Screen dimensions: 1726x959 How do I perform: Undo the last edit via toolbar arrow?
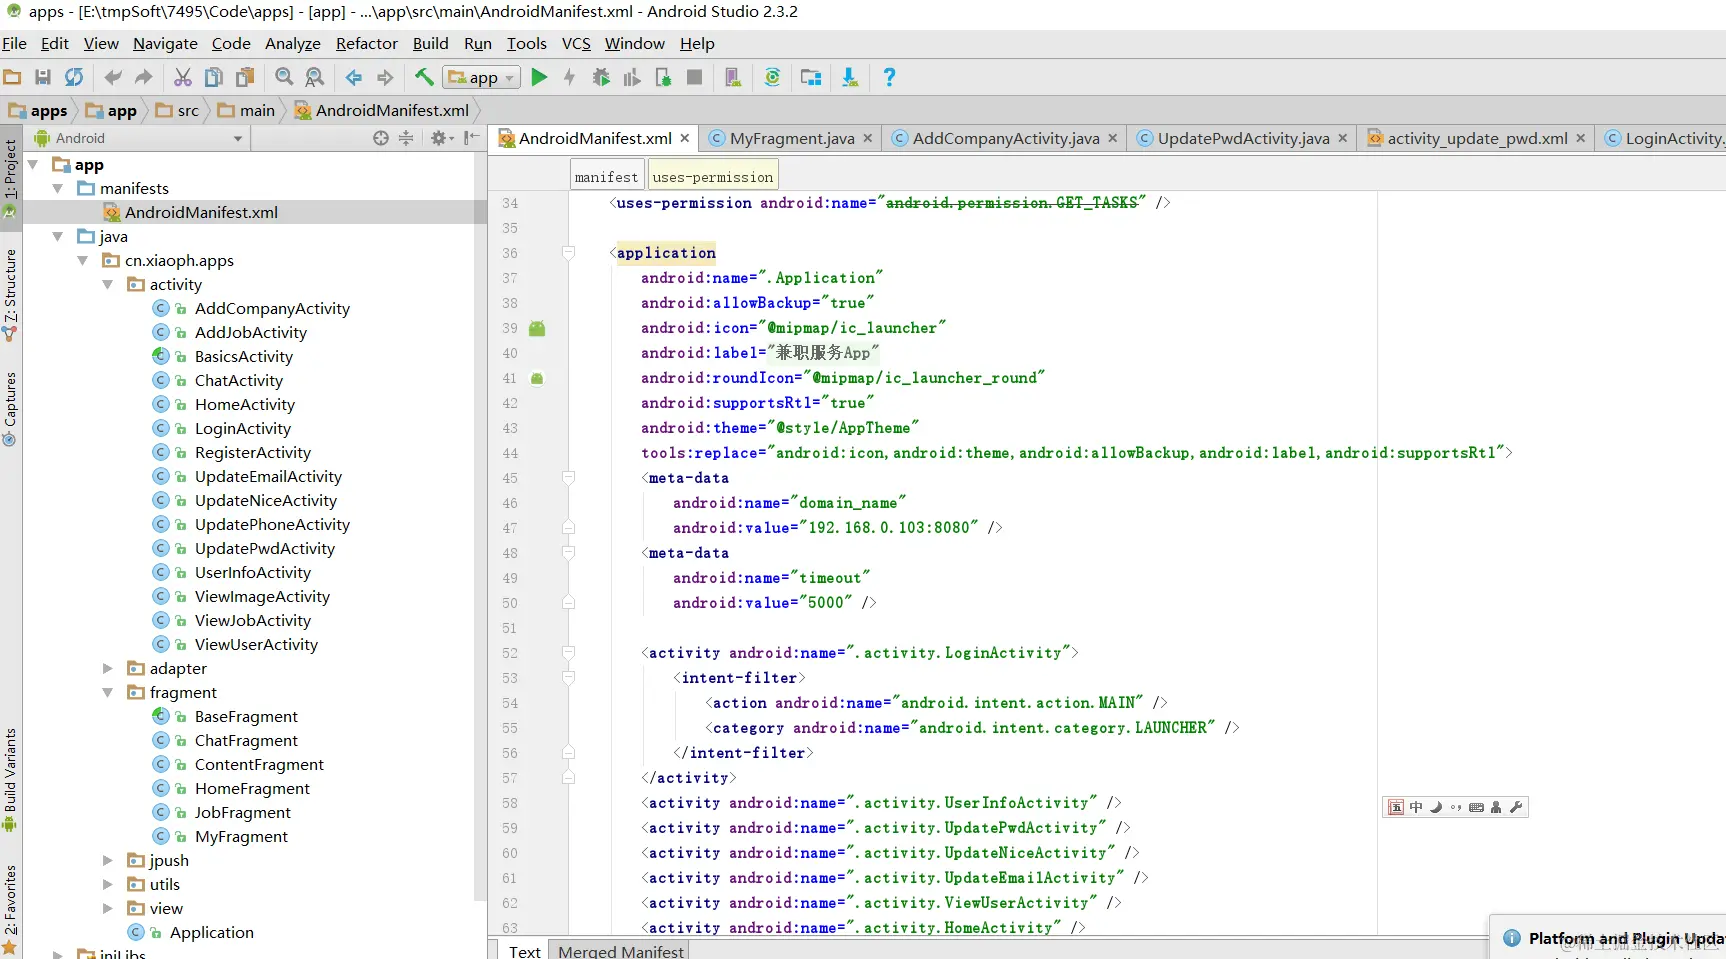[113, 77]
